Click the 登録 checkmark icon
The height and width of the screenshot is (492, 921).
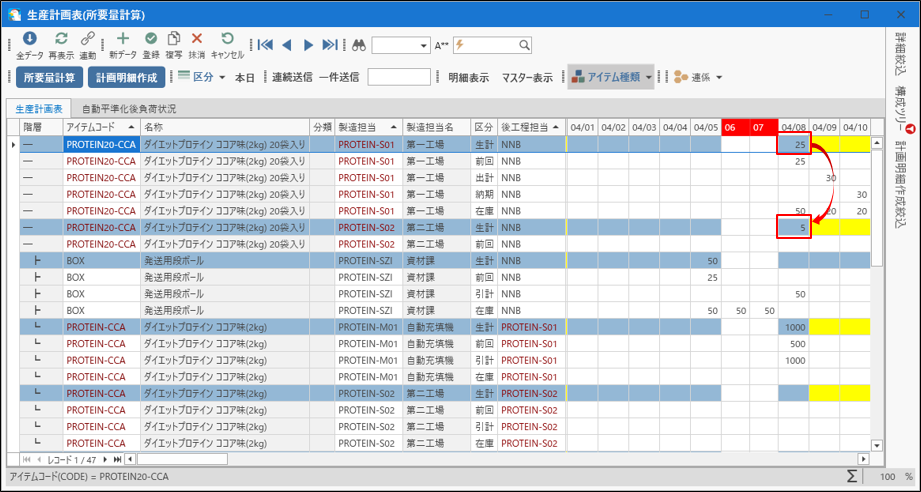click(x=151, y=38)
